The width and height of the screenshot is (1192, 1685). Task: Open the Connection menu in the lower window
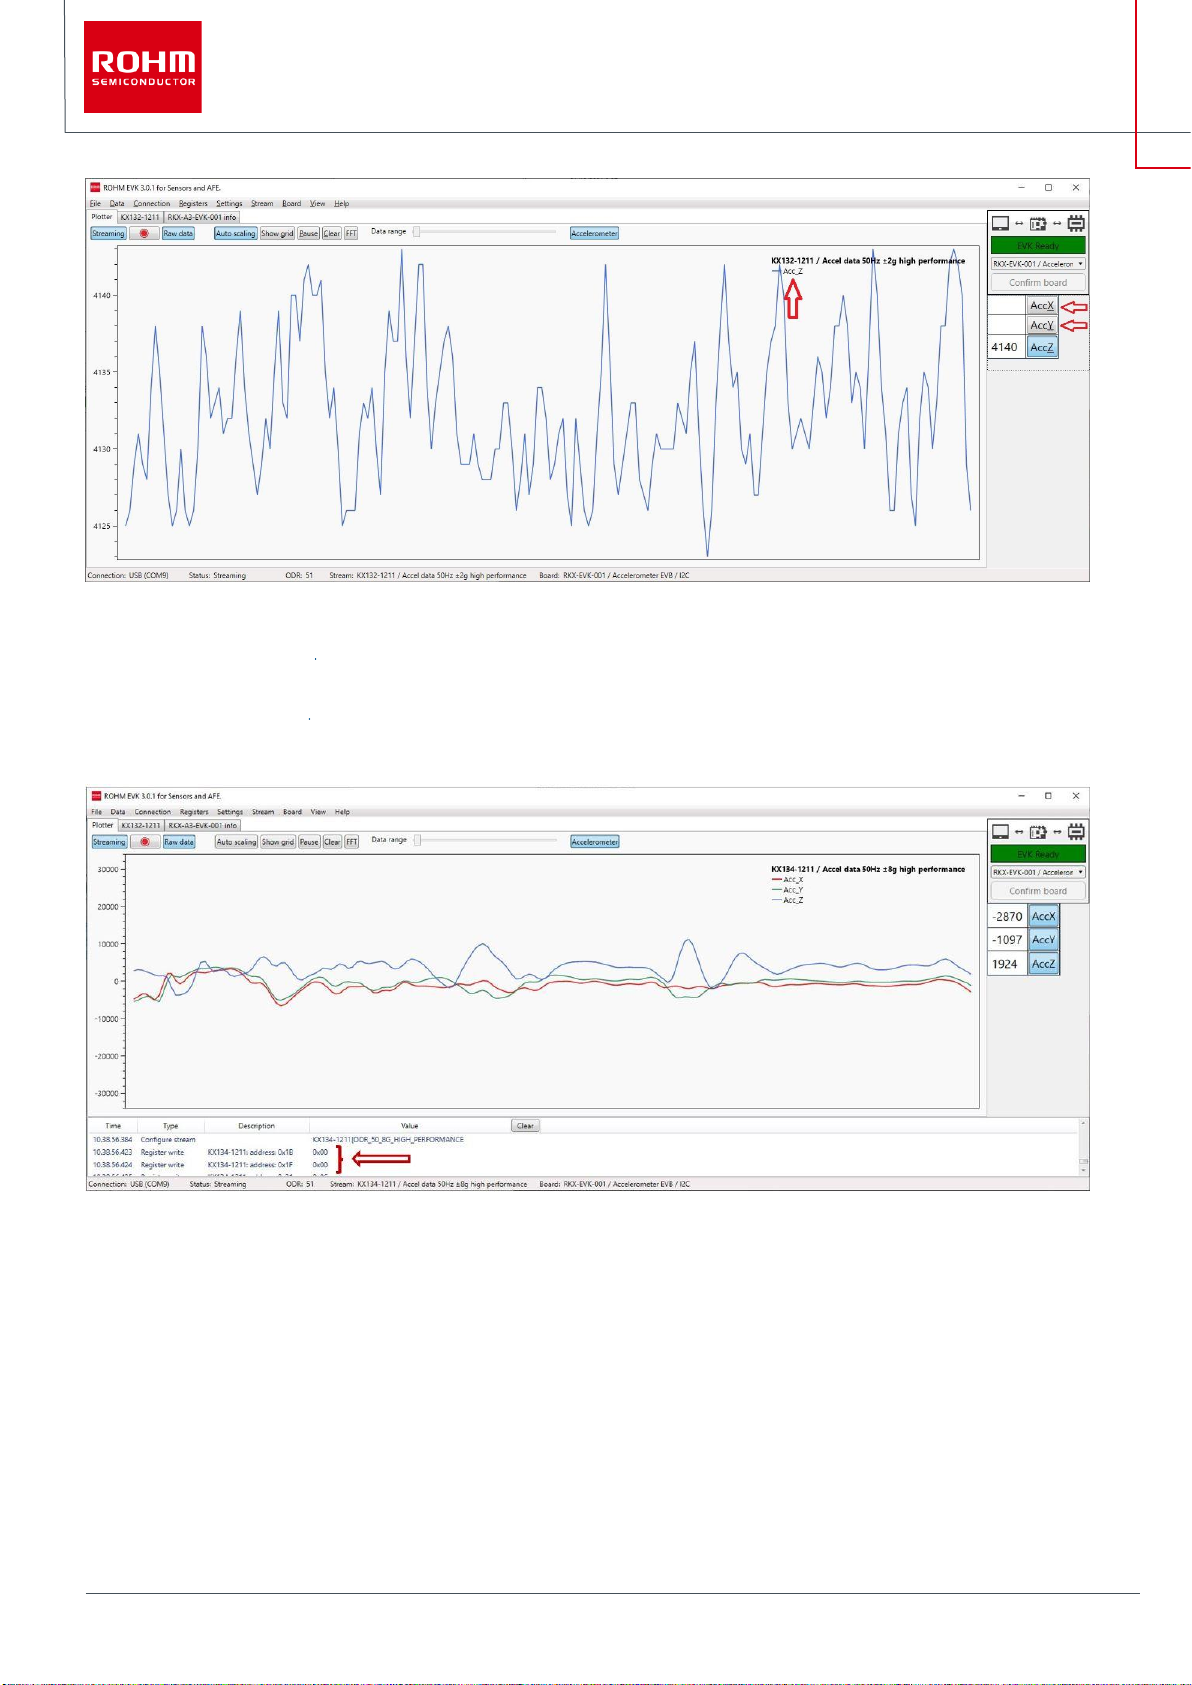[153, 812]
